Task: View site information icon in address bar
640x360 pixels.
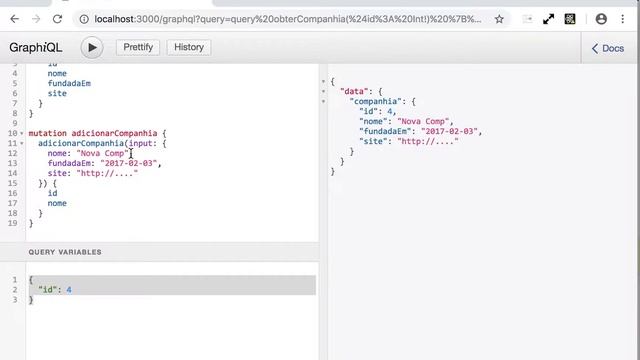Action: pos(84,19)
